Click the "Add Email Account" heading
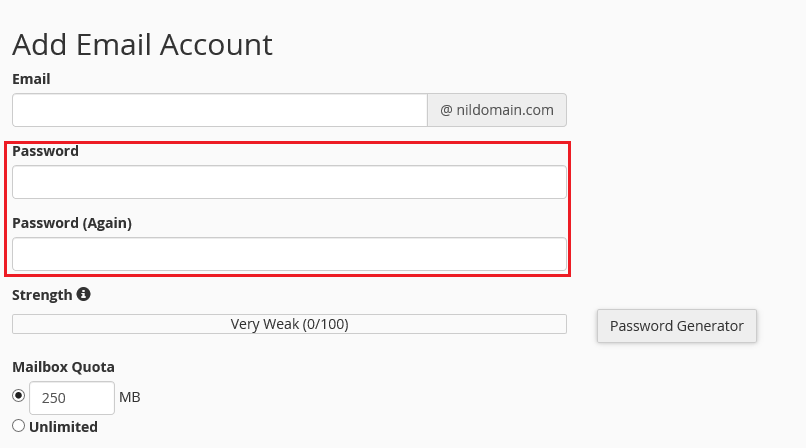This screenshot has height=448, width=806. 142,44
